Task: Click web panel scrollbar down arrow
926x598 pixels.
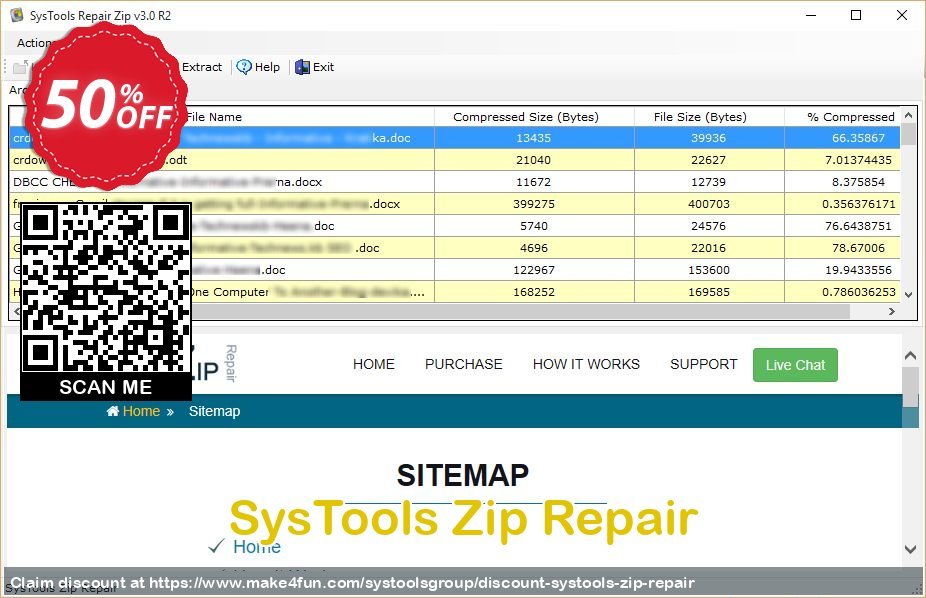Action: point(910,549)
